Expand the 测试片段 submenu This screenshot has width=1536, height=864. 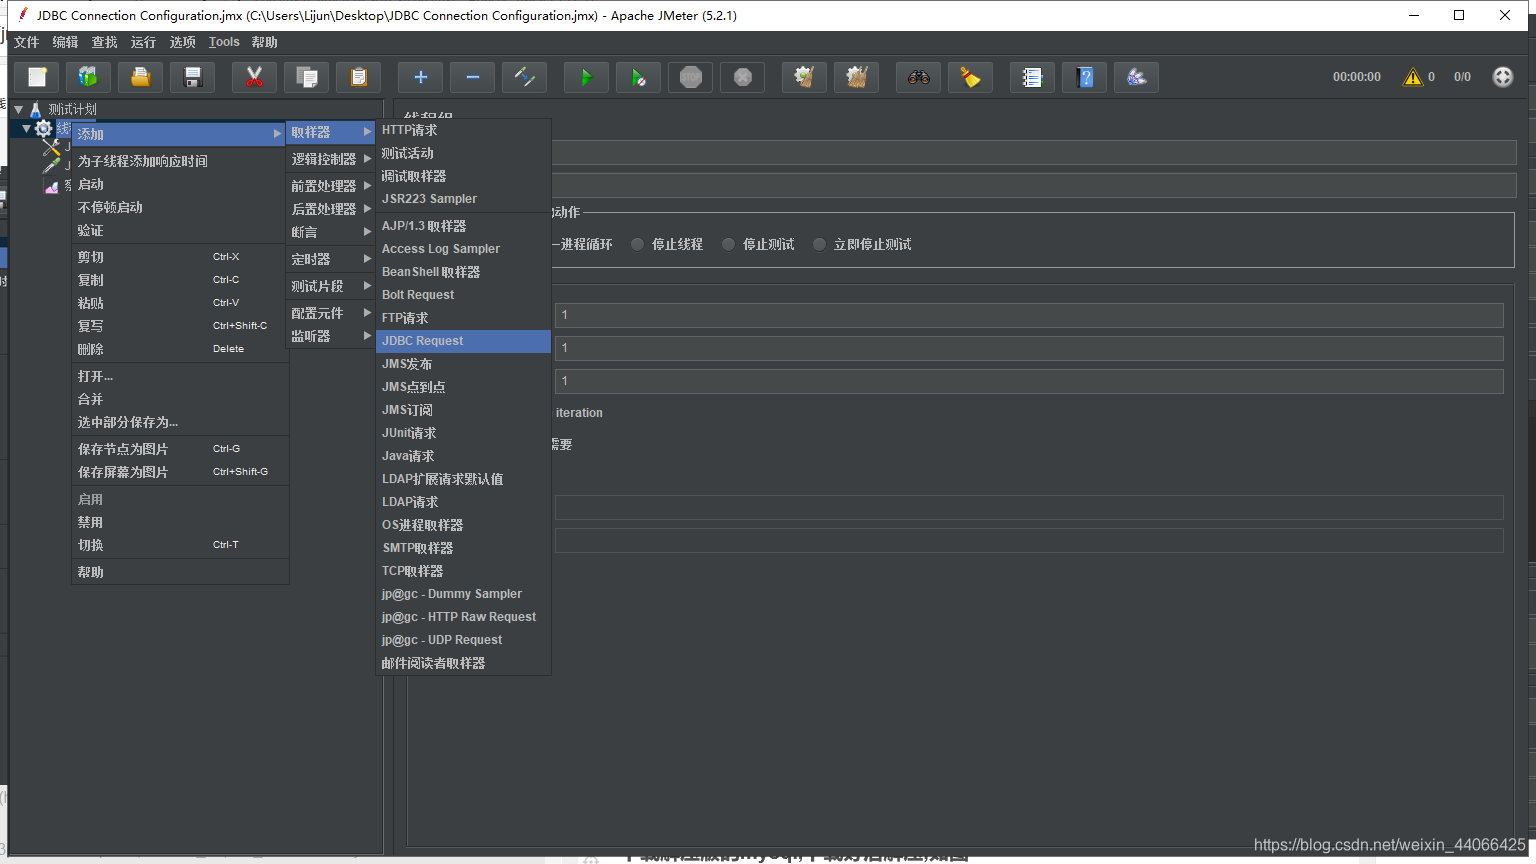tap(331, 286)
